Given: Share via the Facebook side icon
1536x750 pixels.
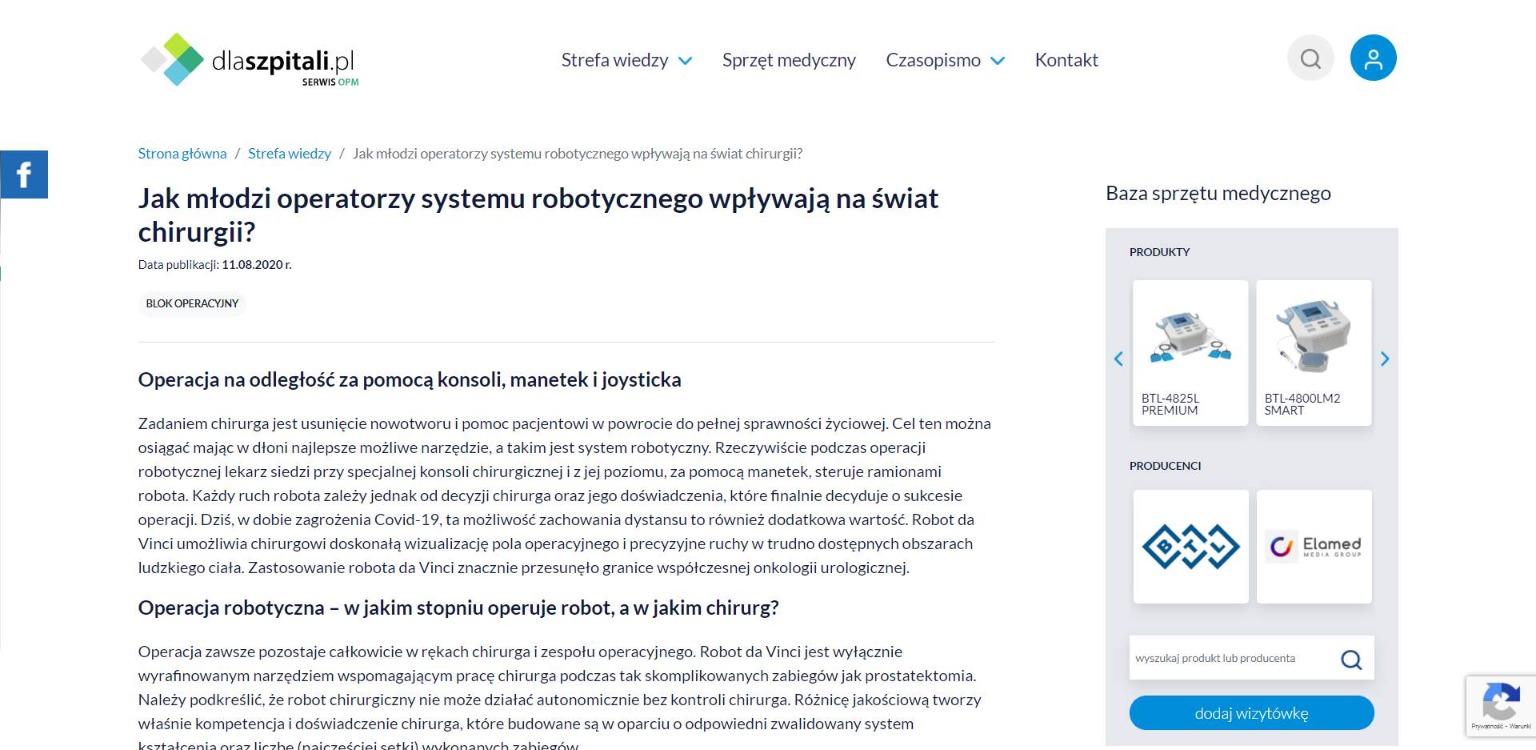Looking at the screenshot, I should pyautogui.click(x=23, y=175).
